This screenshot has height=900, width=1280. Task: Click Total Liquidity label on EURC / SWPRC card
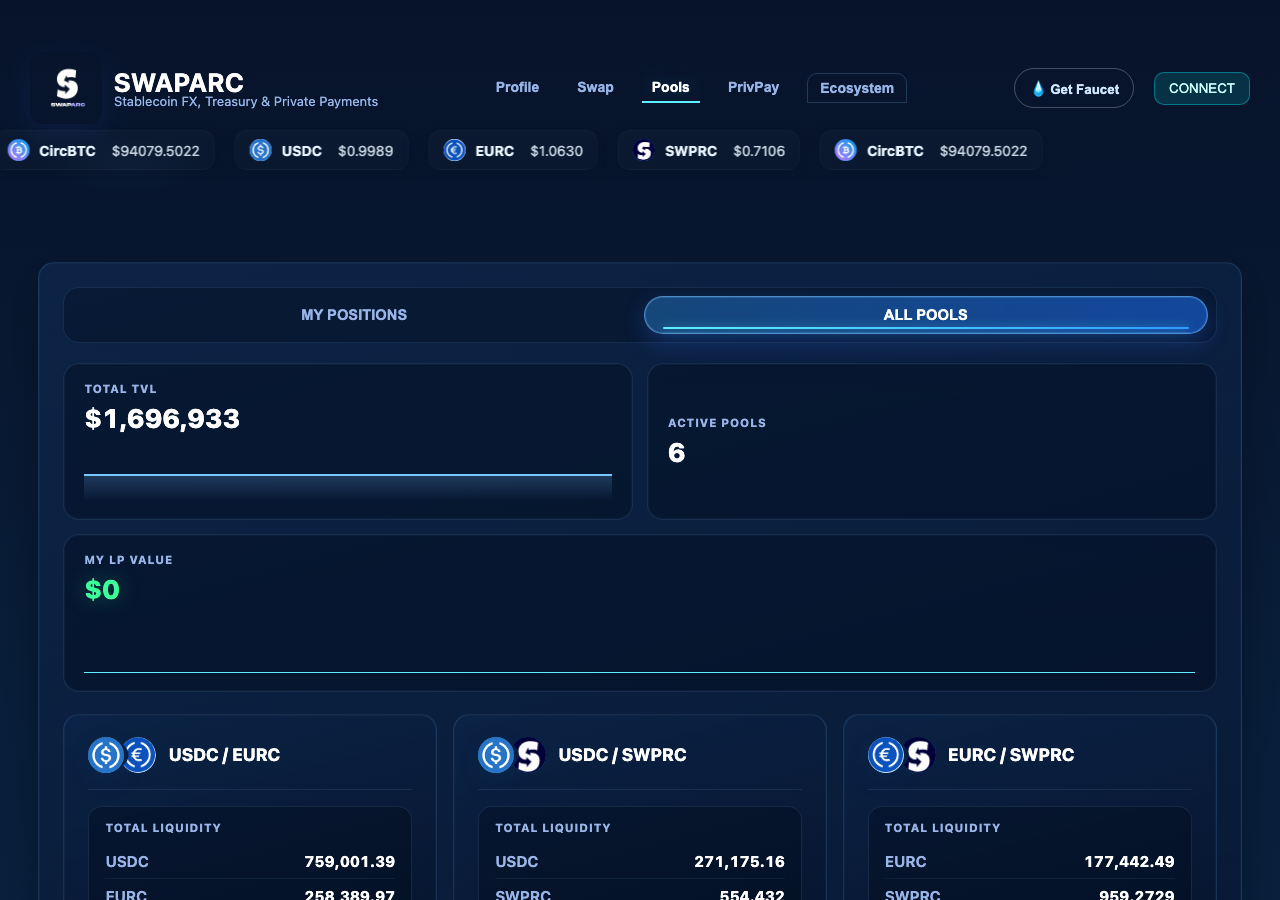click(943, 828)
